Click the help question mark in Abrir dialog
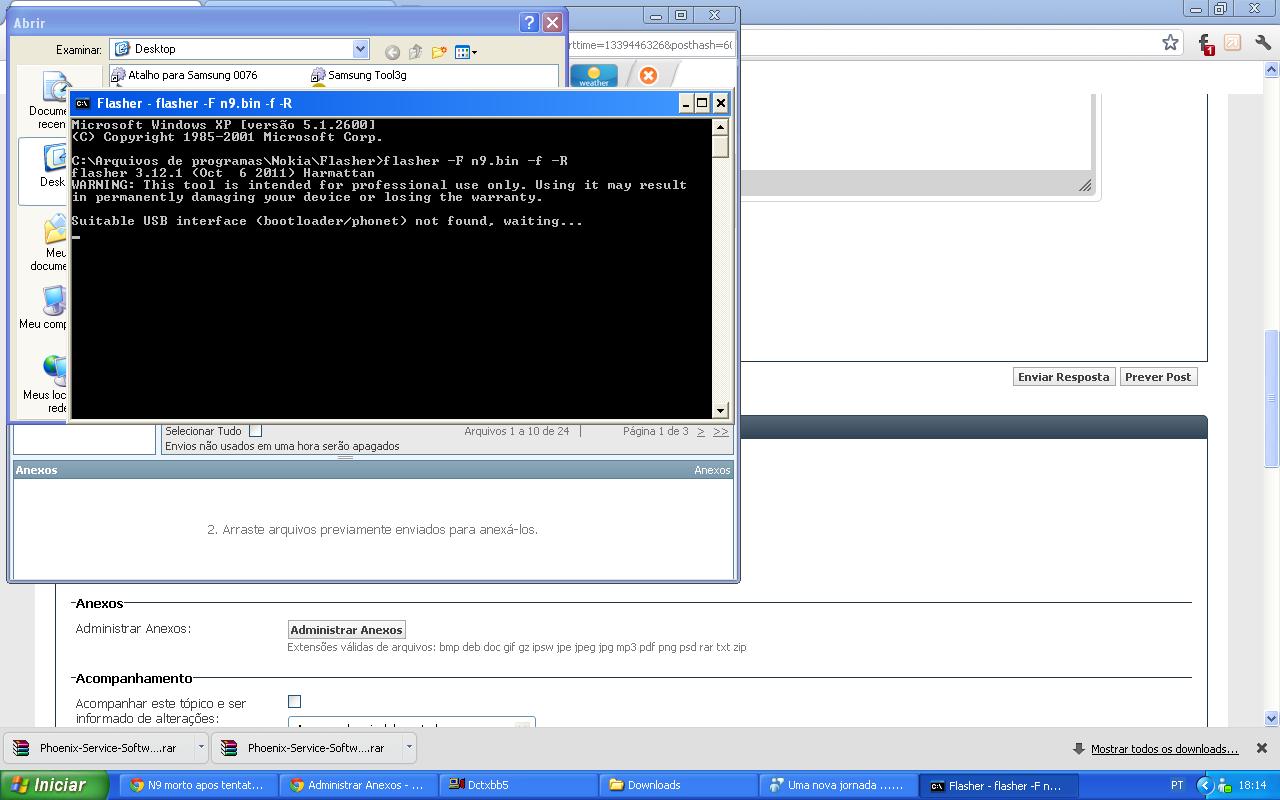The height and width of the screenshot is (800, 1280). click(530, 22)
